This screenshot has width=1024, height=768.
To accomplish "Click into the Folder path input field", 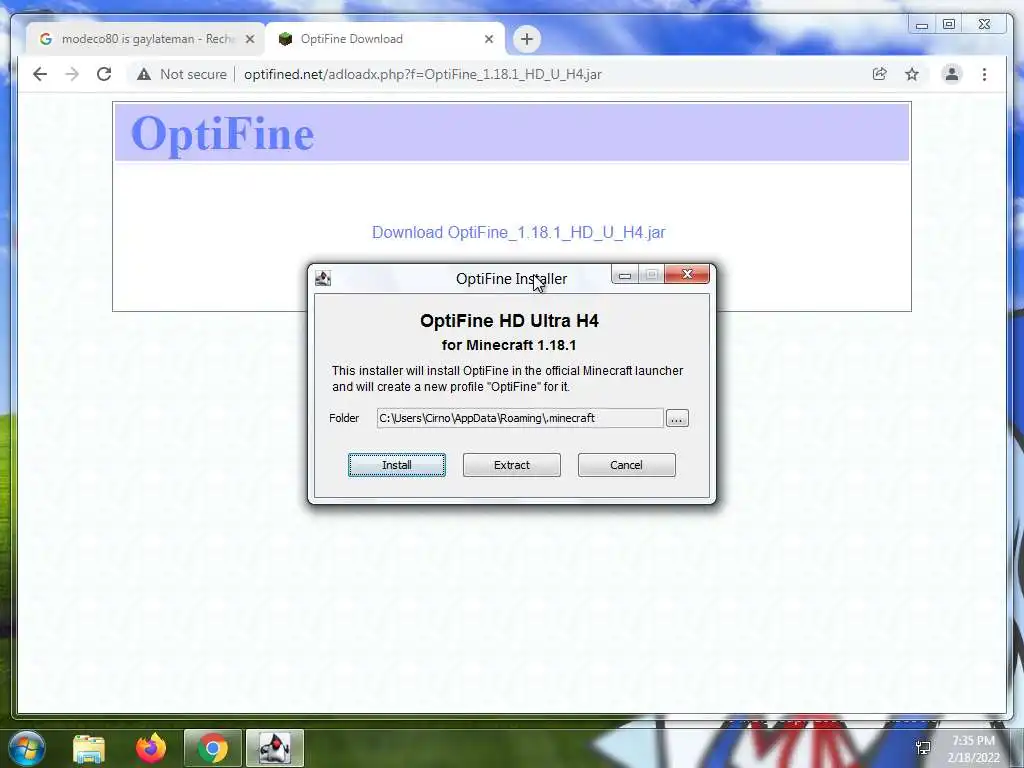I will coord(520,418).
